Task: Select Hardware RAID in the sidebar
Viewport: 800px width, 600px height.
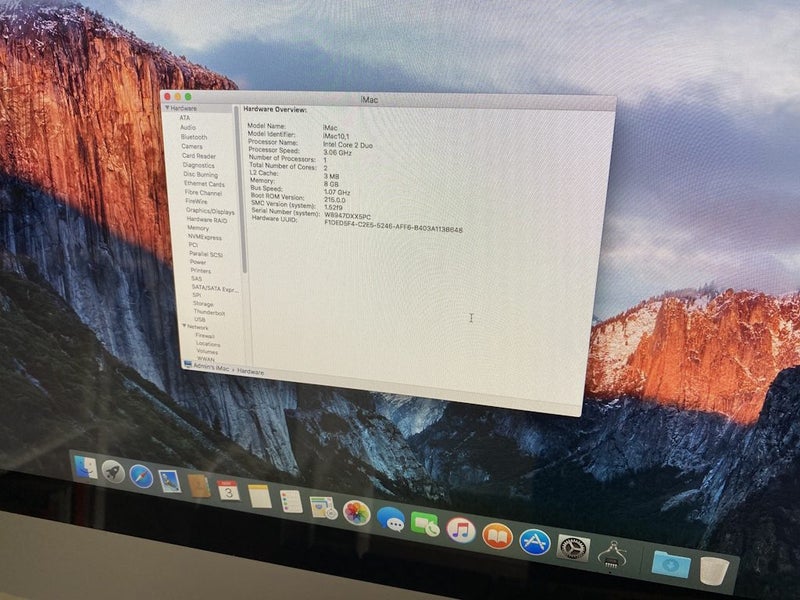Action: 207,220
